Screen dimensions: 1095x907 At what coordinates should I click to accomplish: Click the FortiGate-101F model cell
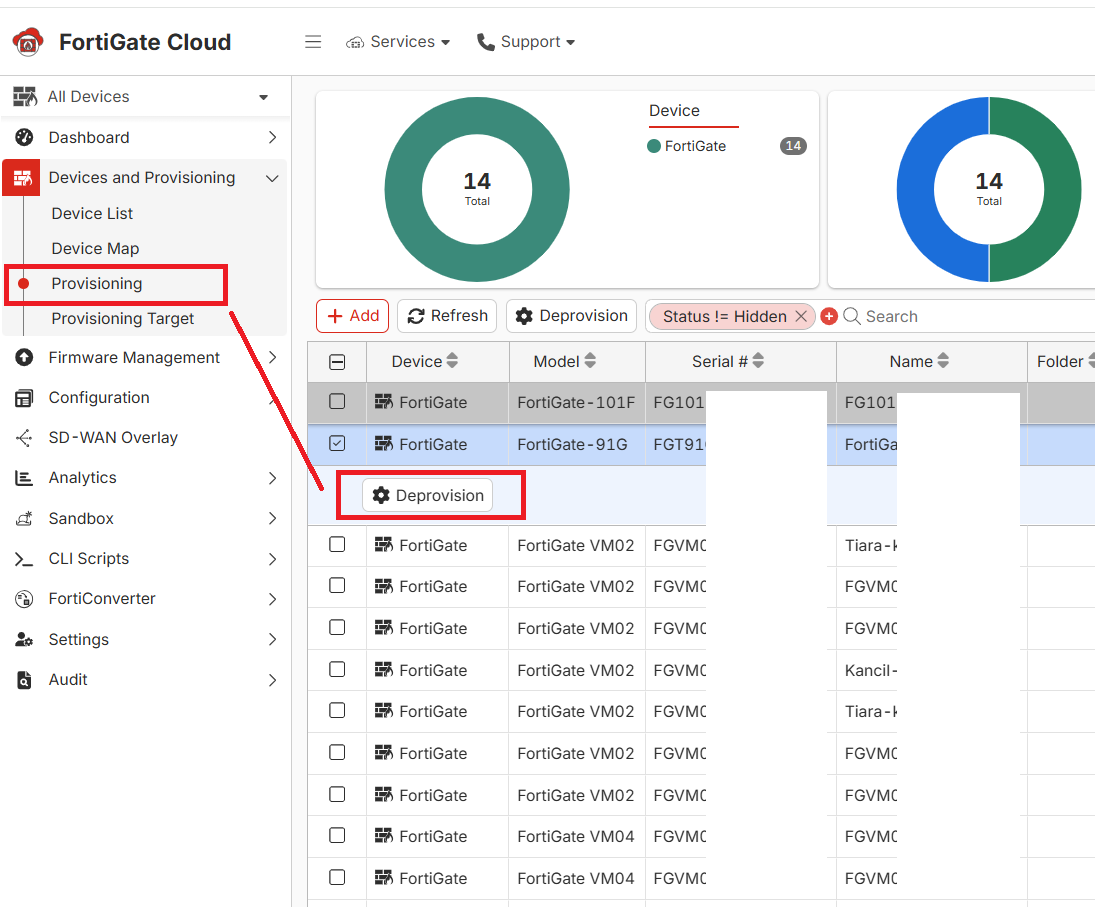pyautogui.click(x=576, y=402)
